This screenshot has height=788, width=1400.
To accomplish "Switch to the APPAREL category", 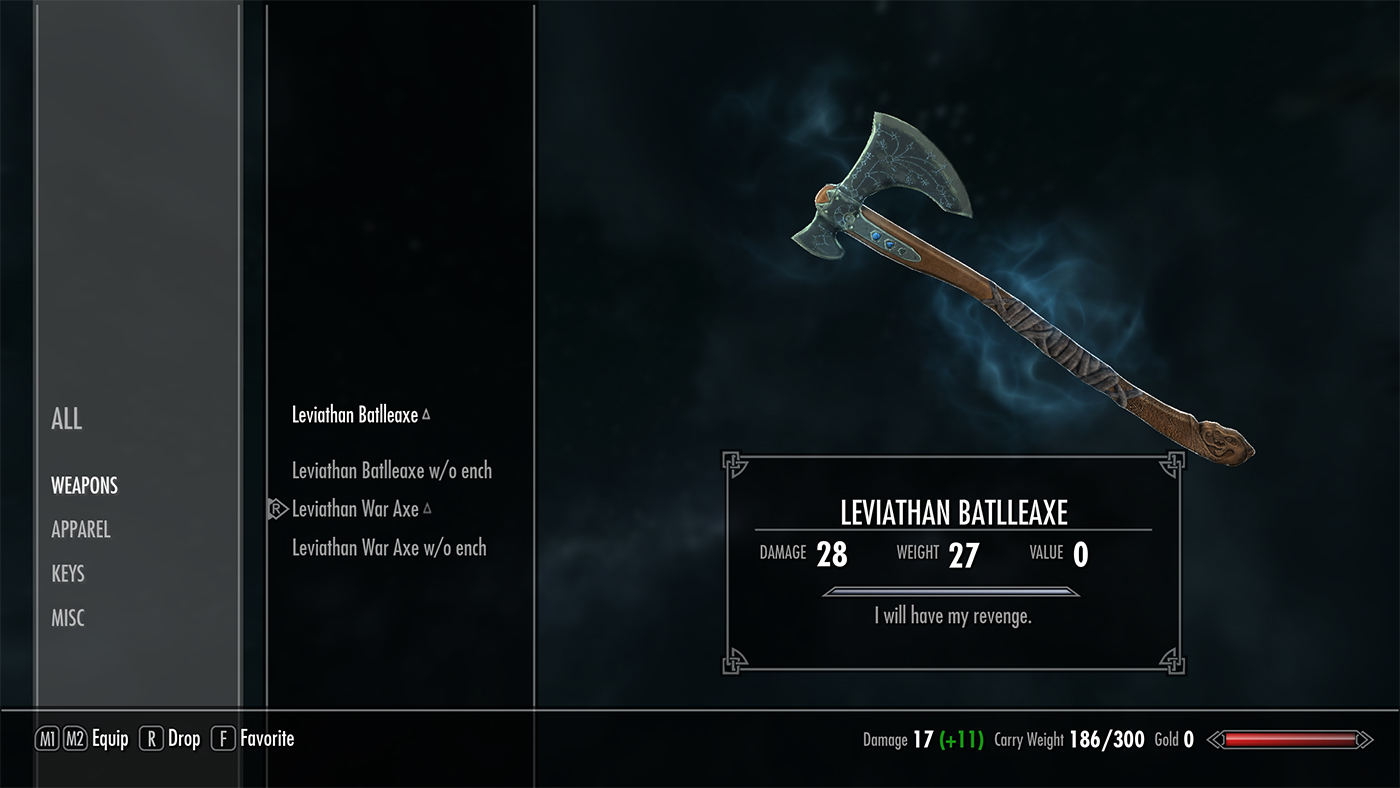I will [81, 530].
